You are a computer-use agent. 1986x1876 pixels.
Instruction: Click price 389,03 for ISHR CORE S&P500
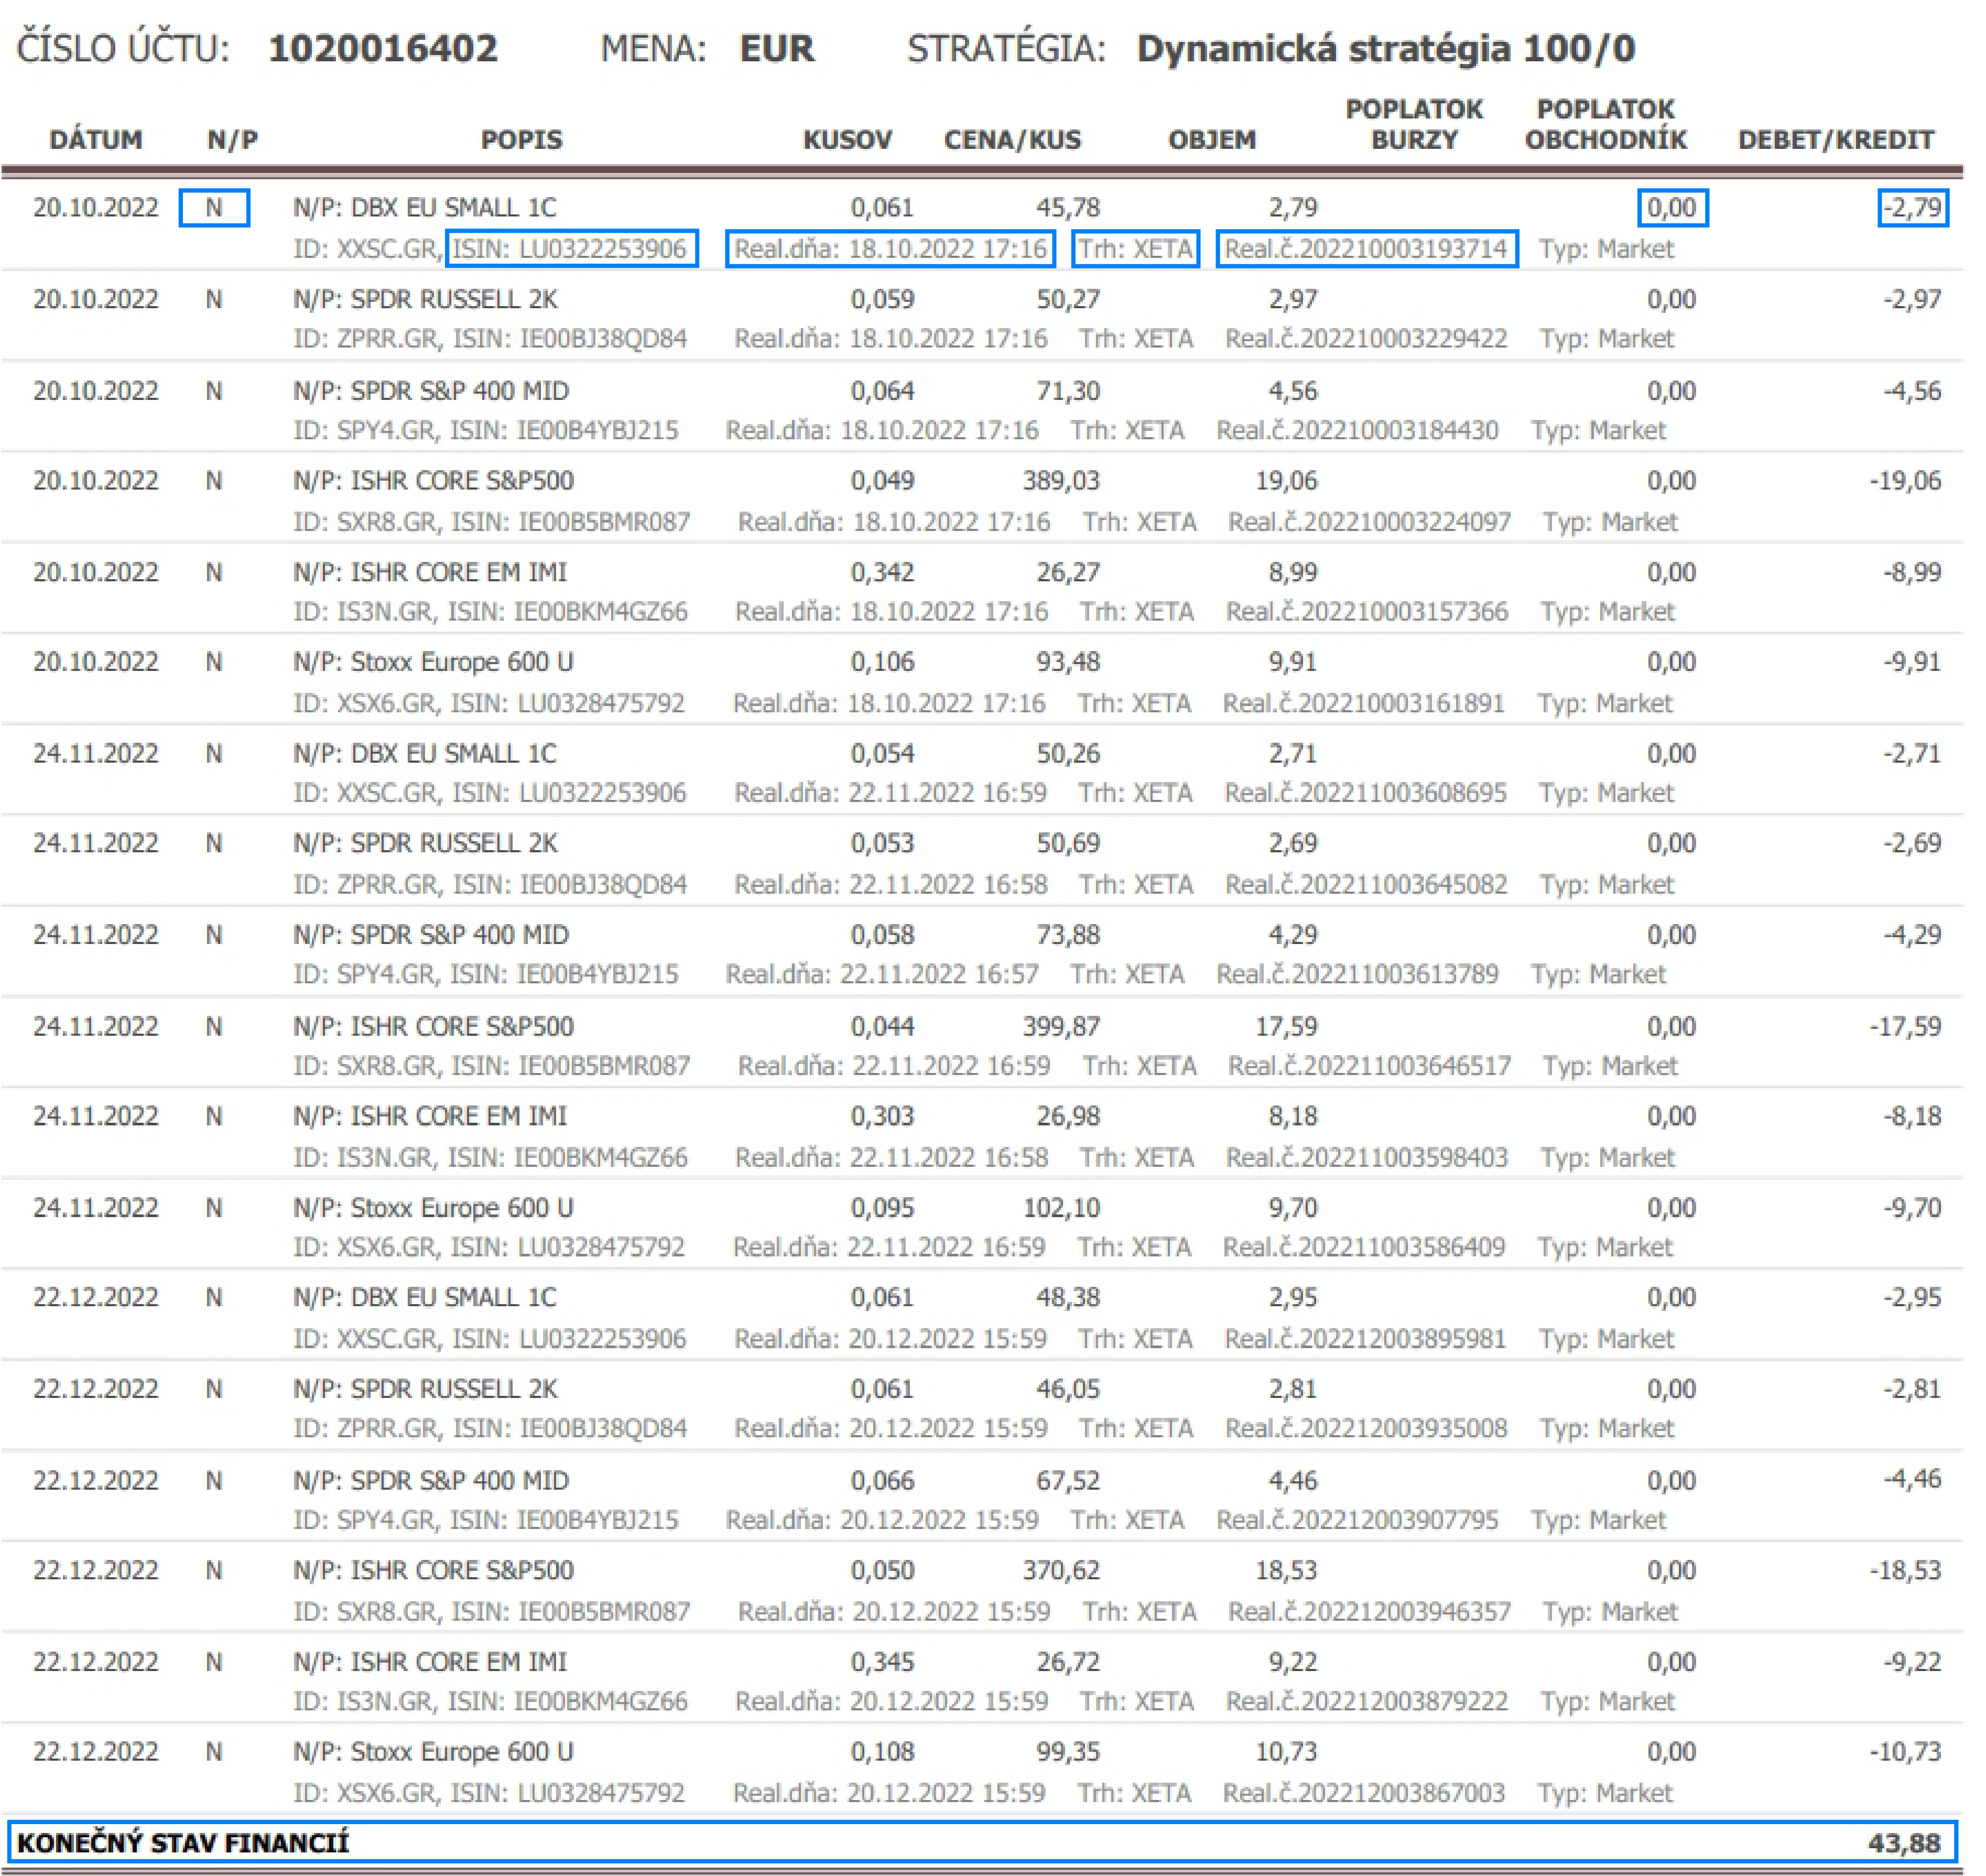1060,481
